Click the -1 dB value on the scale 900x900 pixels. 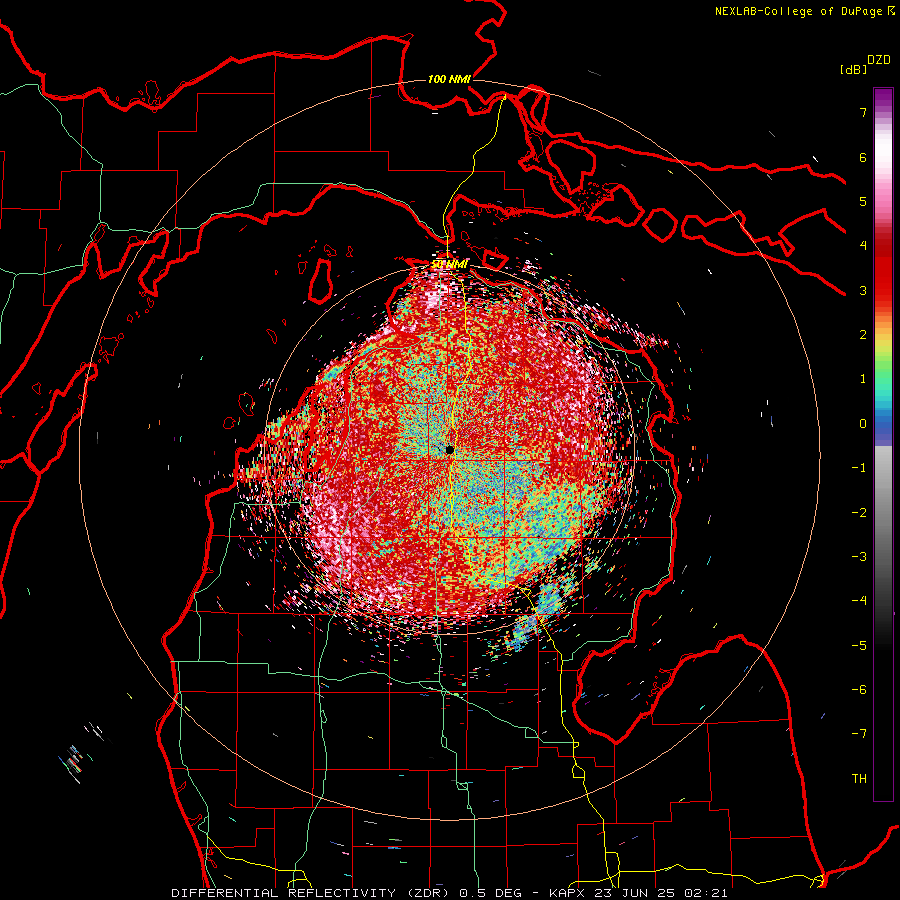pos(859,468)
